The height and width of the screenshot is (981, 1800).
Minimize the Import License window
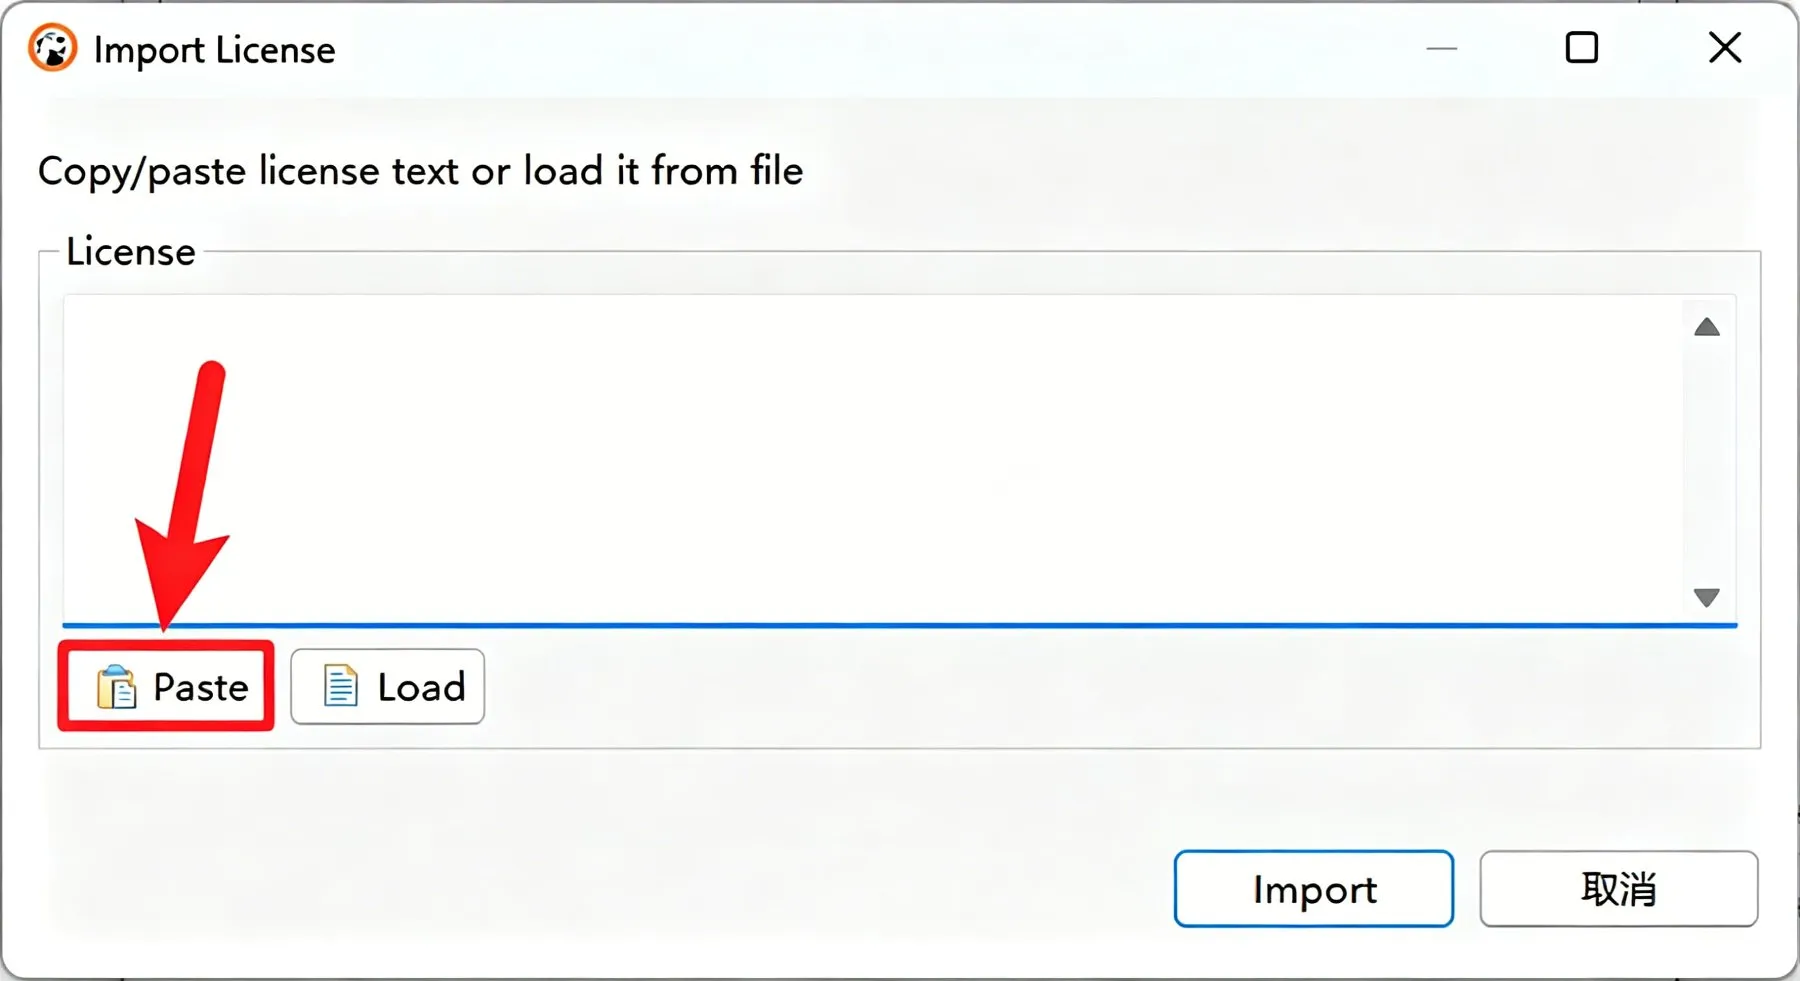click(x=1441, y=48)
